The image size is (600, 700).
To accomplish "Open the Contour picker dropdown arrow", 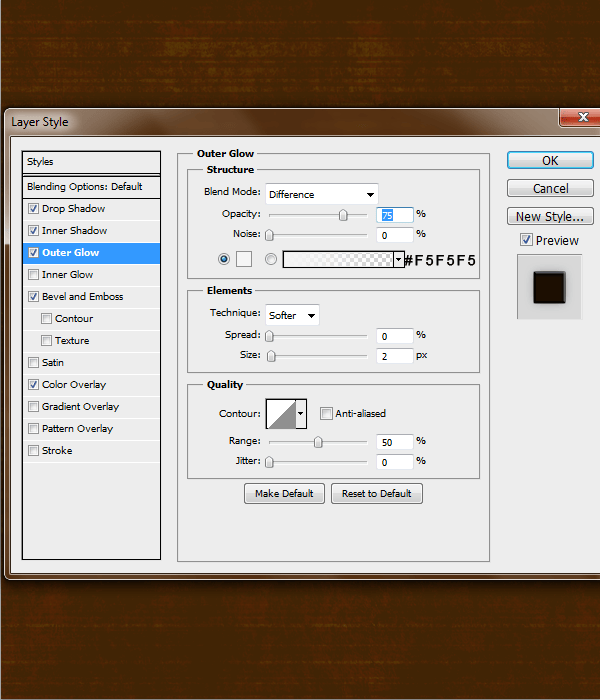I will coord(301,414).
